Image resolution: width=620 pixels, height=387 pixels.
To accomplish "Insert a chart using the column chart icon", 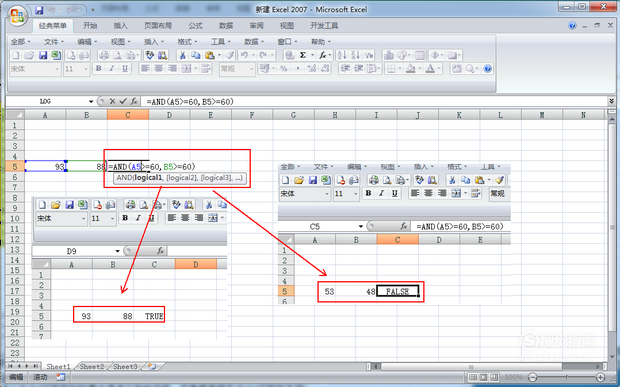I will [x=389, y=55].
